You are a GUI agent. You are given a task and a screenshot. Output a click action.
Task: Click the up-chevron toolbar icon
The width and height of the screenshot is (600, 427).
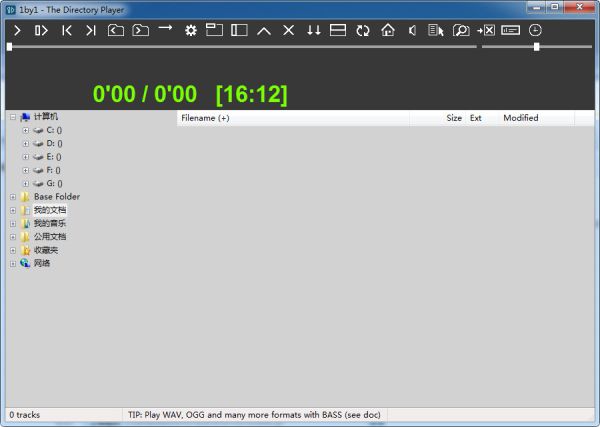point(264,31)
